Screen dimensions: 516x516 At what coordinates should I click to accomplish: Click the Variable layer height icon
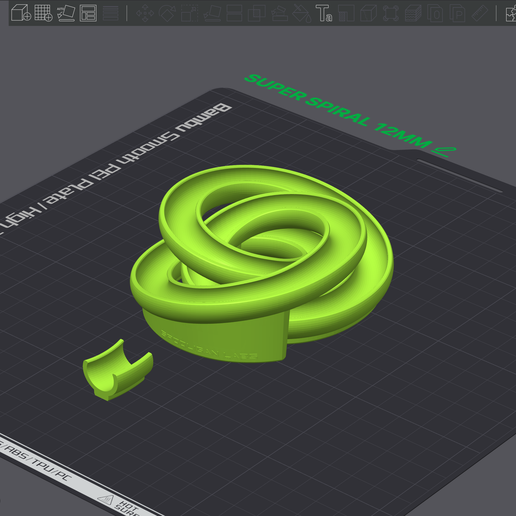111,13
